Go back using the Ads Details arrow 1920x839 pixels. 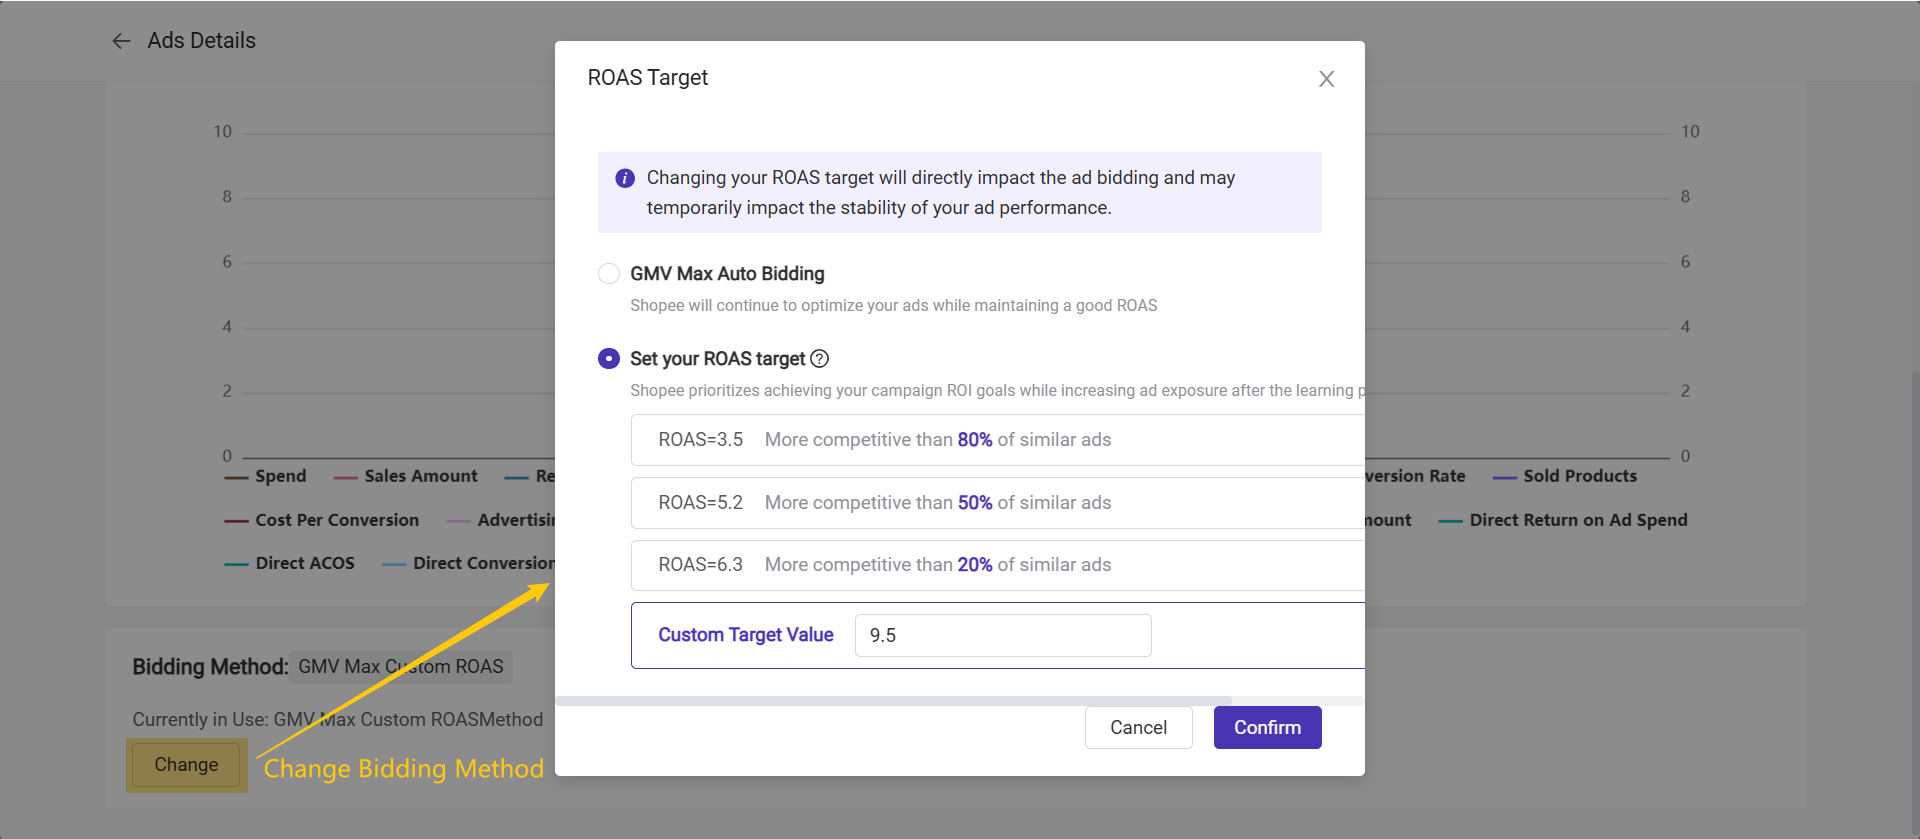click(x=121, y=41)
